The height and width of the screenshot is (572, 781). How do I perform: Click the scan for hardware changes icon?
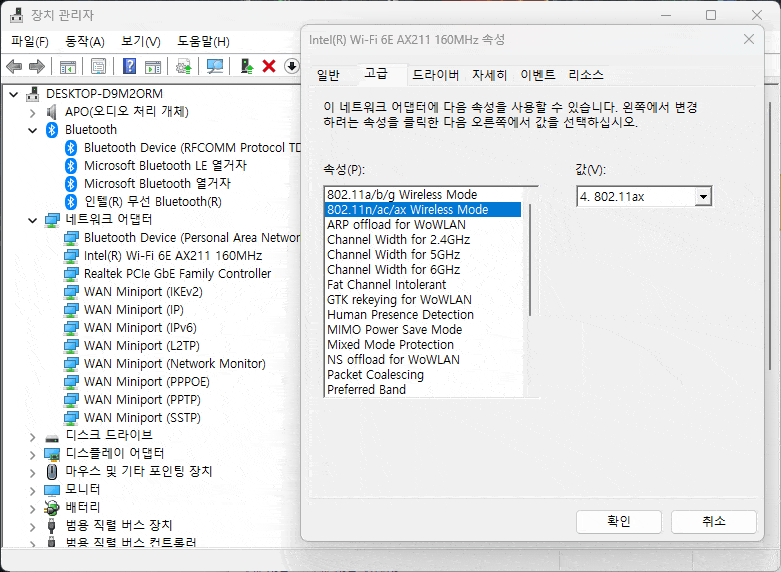tap(215, 66)
